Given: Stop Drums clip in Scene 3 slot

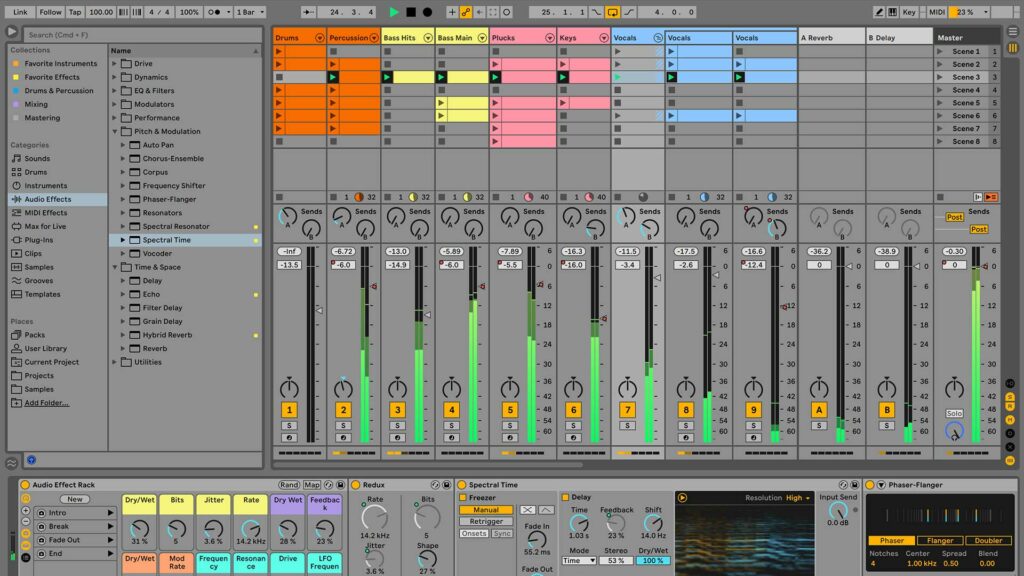Looking at the screenshot, I should point(280,77).
